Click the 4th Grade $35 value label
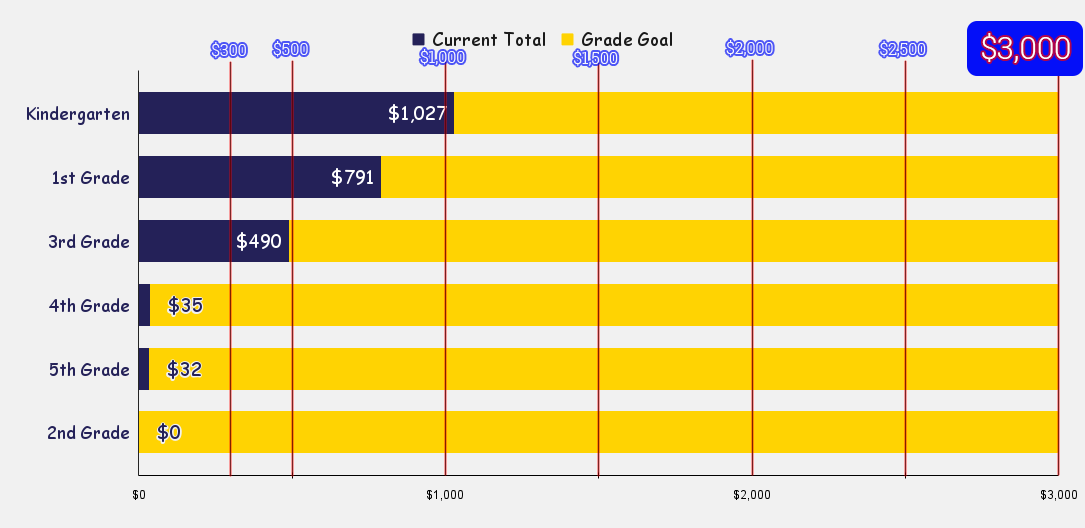This screenshot has height=528, width=1085. (x=185, y=305)
